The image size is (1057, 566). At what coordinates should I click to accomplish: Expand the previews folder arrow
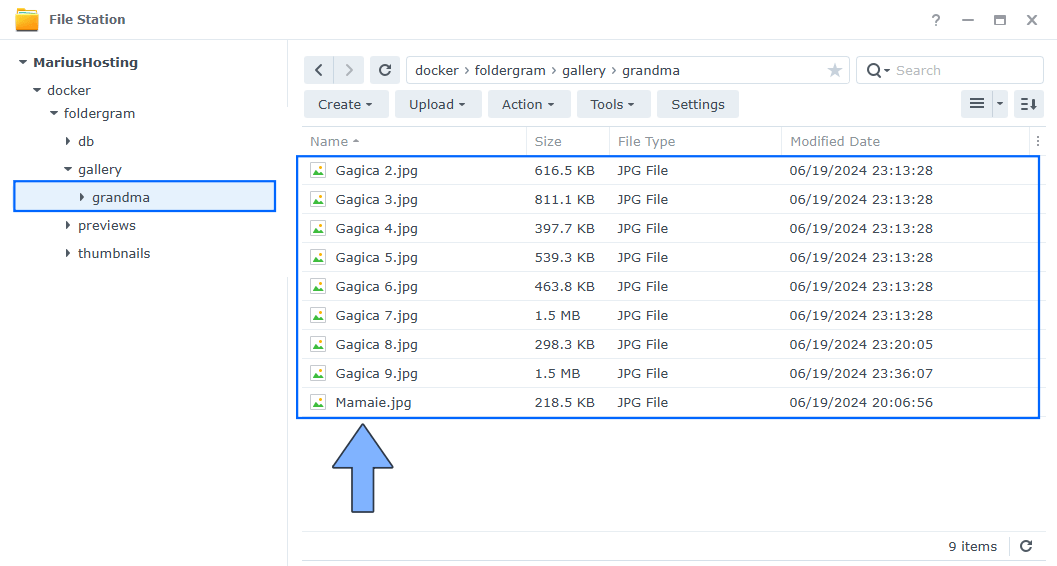[x=67, y=225]
